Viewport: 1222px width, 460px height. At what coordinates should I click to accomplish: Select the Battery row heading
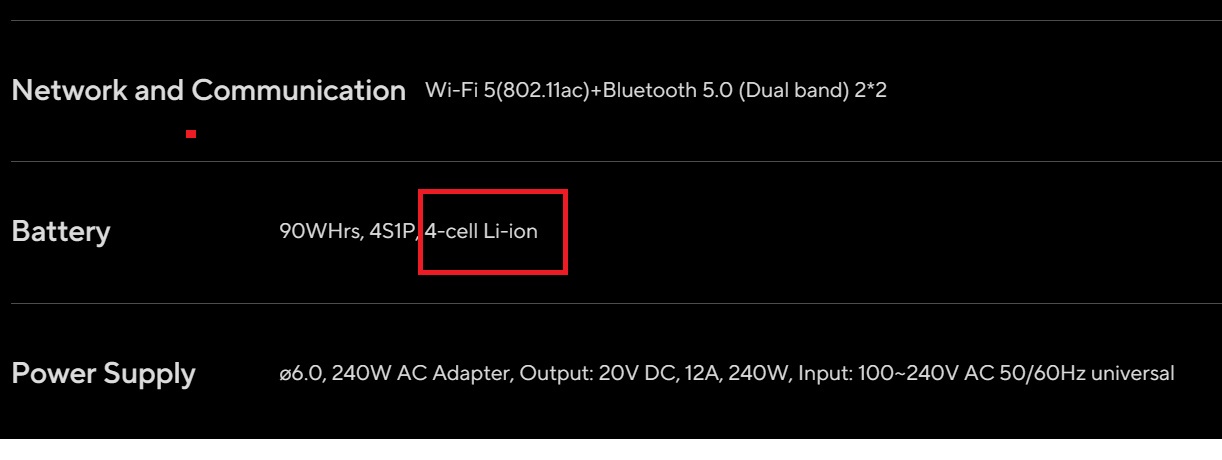(x=61, y=232)
